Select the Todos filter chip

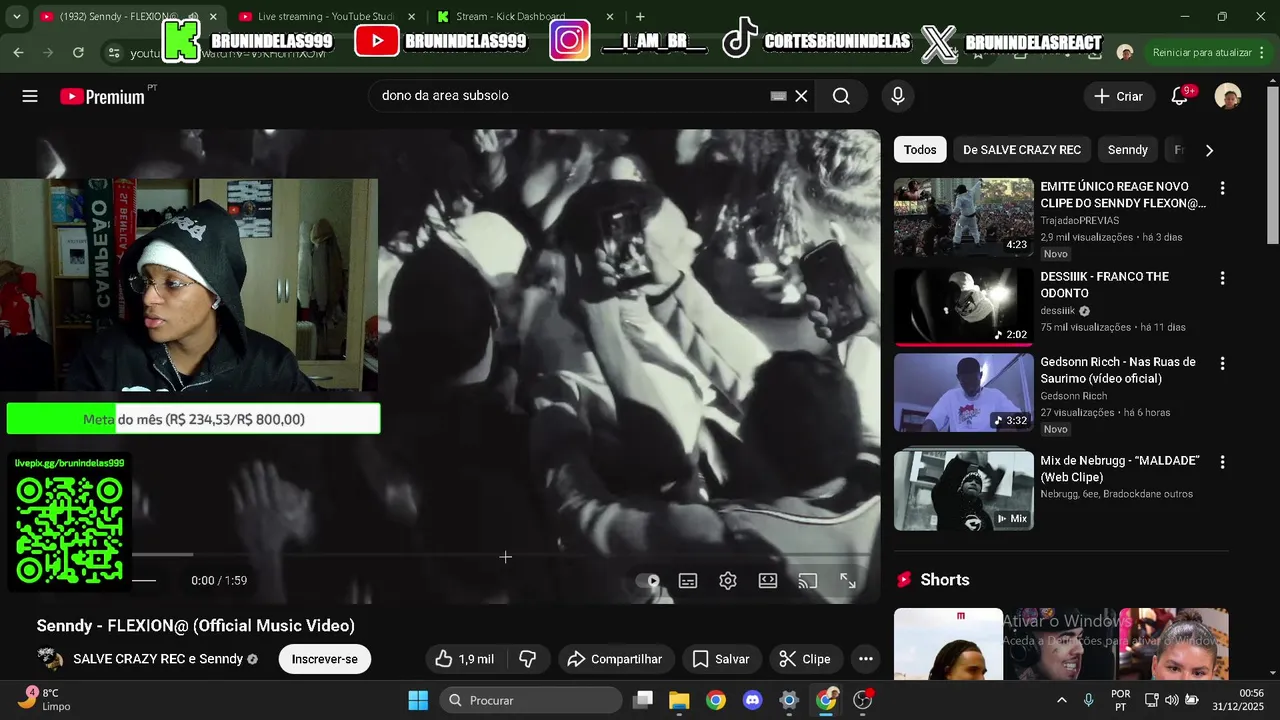pos(920,150)
